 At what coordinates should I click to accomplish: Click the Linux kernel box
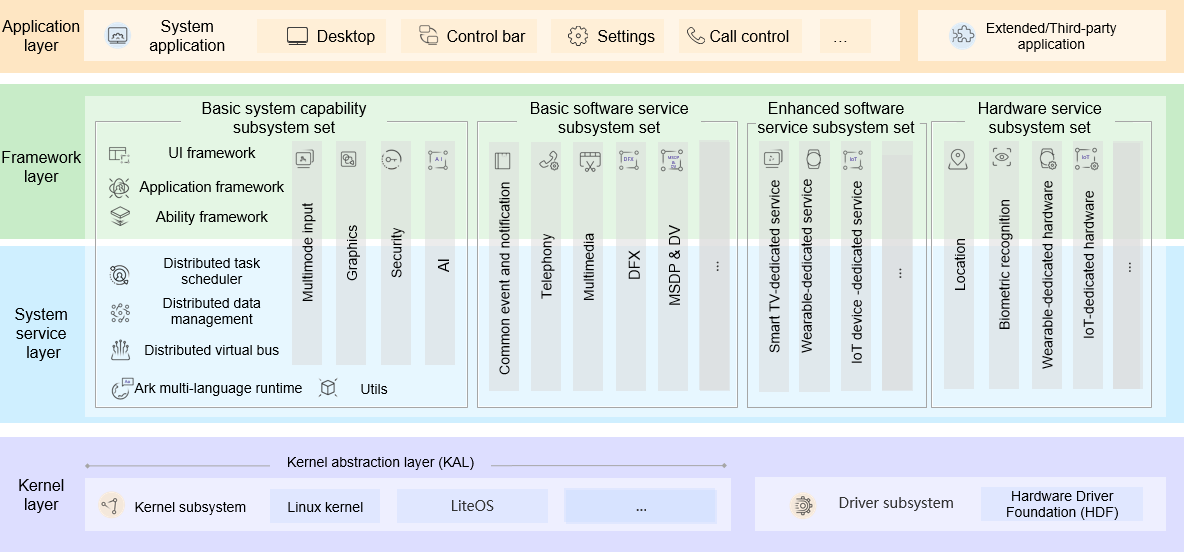pos(325,506)
